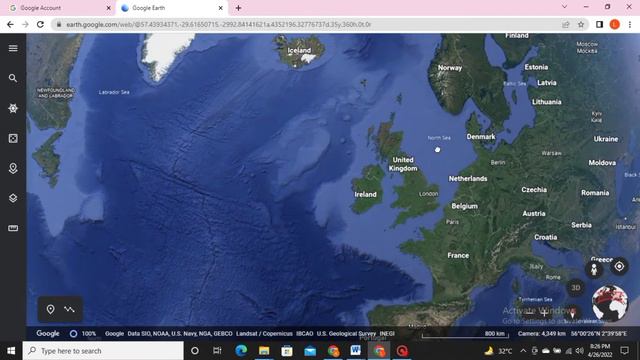Screen dimensions: 640x360
Task: Click the white dot marker in North Sea
Action: (438, 150)
